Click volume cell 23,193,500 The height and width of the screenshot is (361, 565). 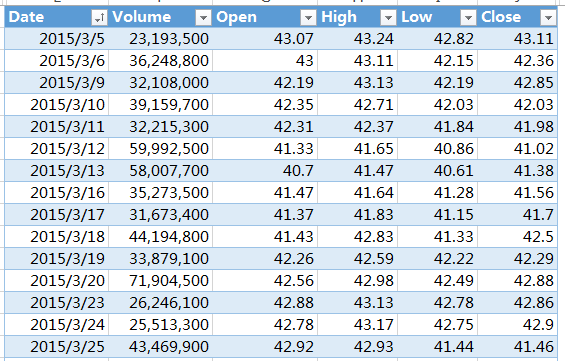click(x=160, y=39)
